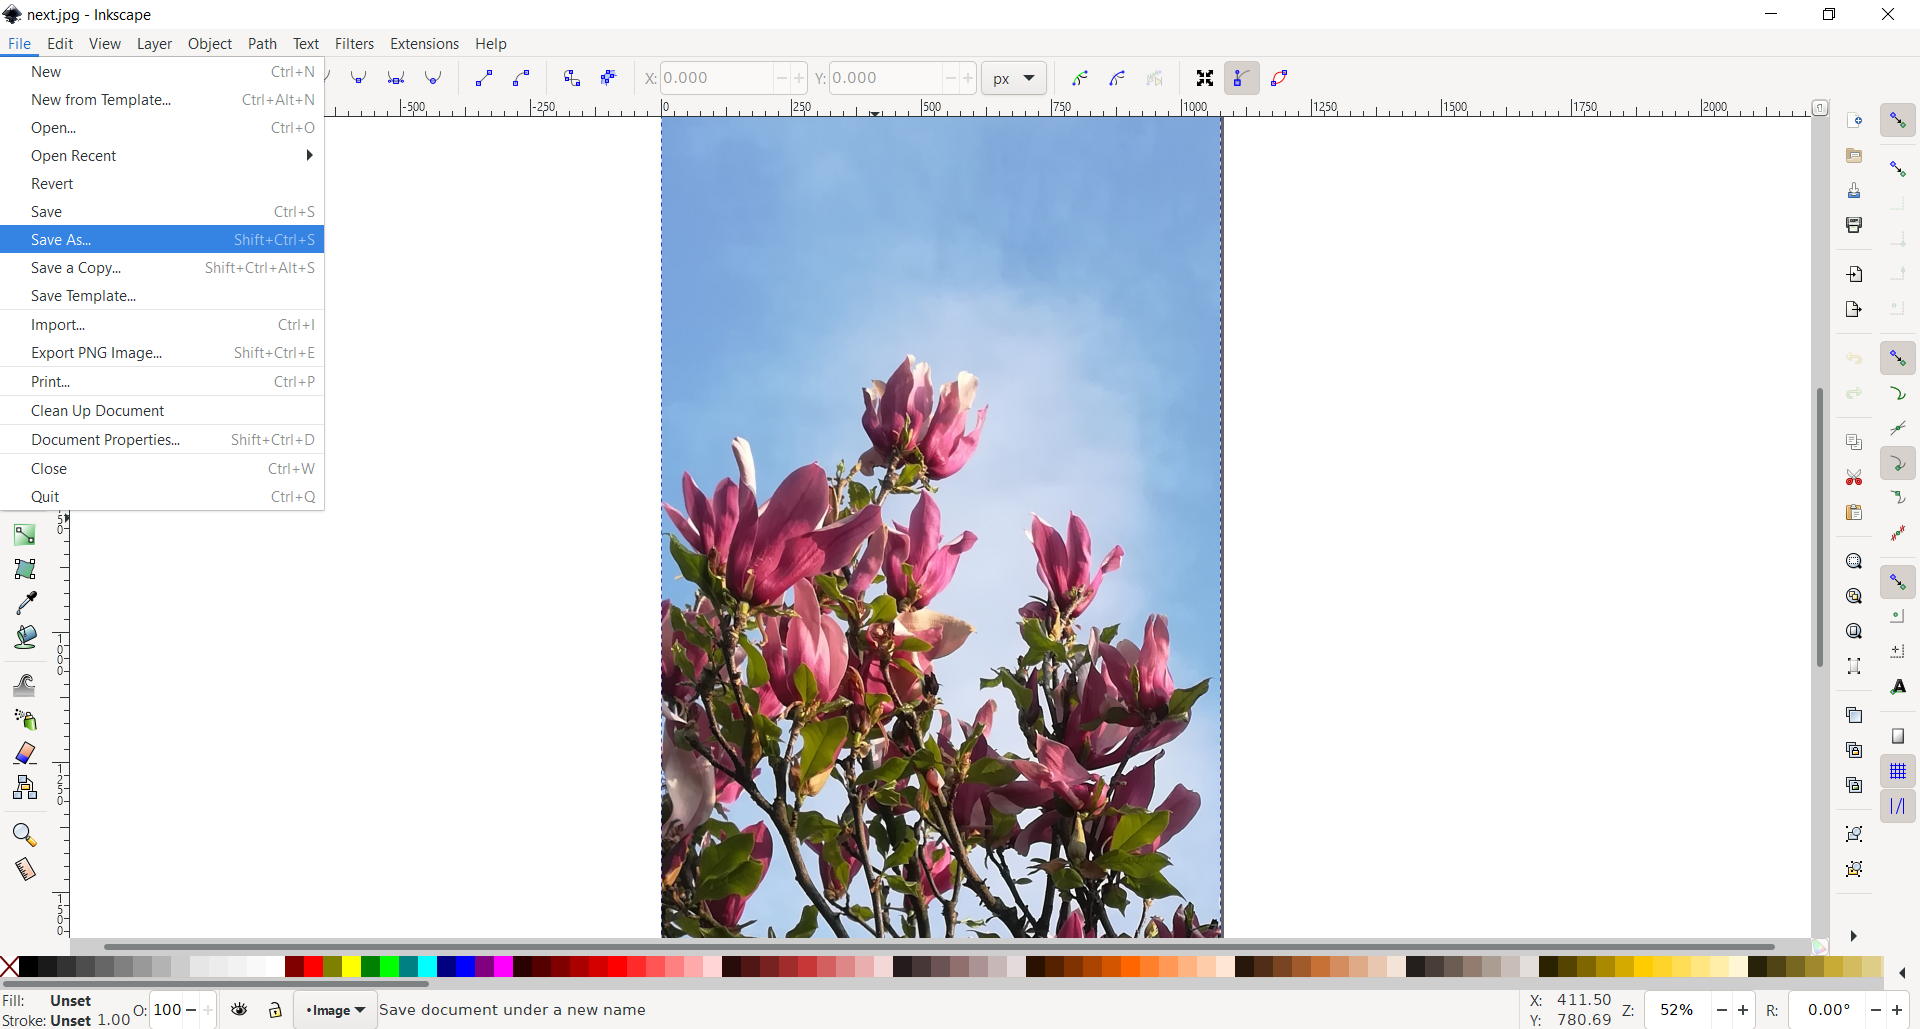Click the zoom percentage field

1678,1010
